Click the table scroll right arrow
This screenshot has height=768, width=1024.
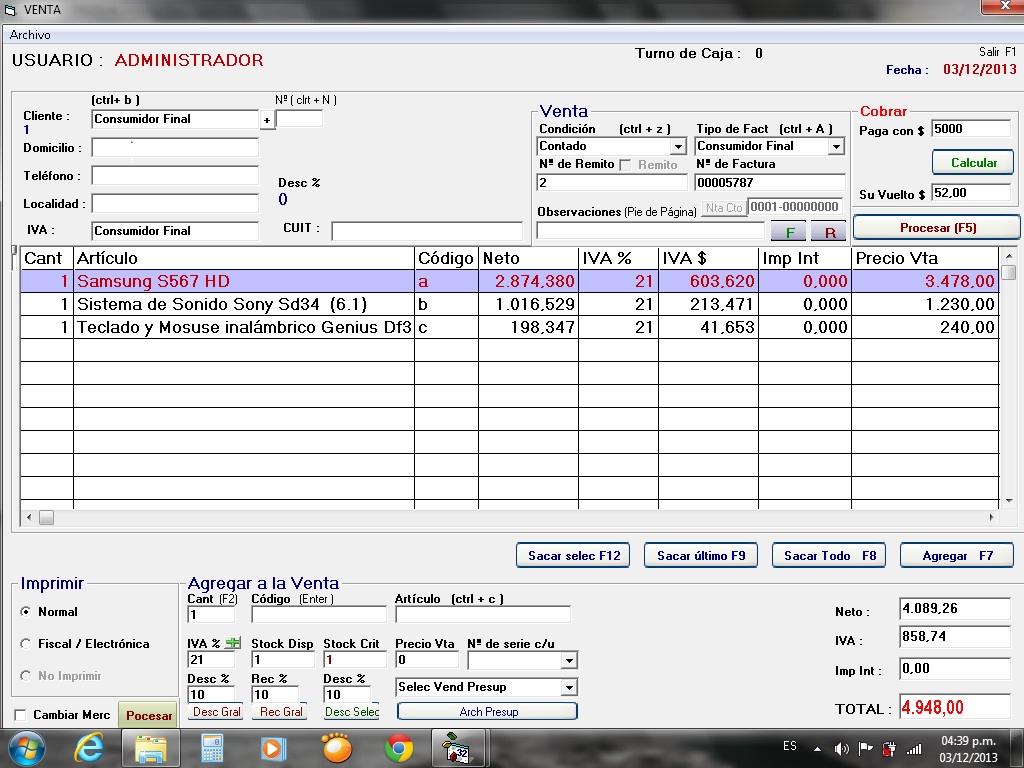coord(991,518)
